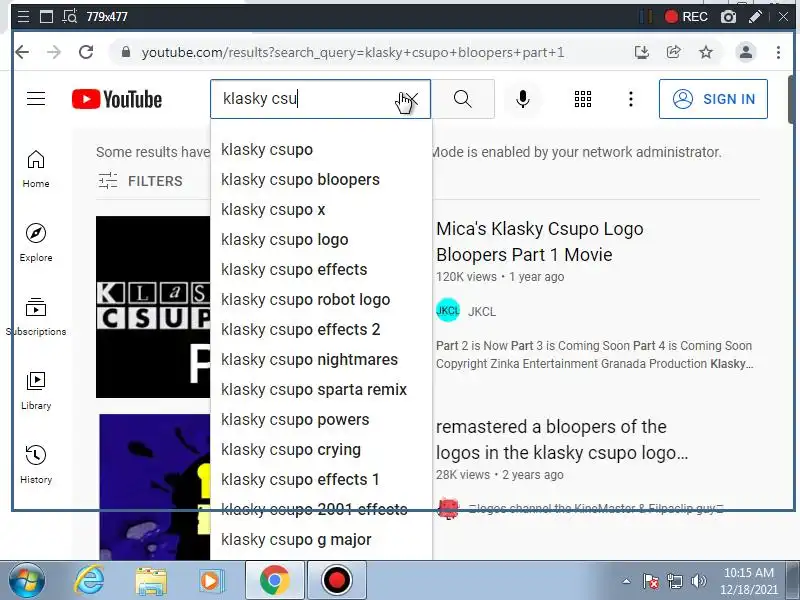800x600 pixels.
Task: Open the Klasky Csupo logo video thumbnail
Action: 153,307
